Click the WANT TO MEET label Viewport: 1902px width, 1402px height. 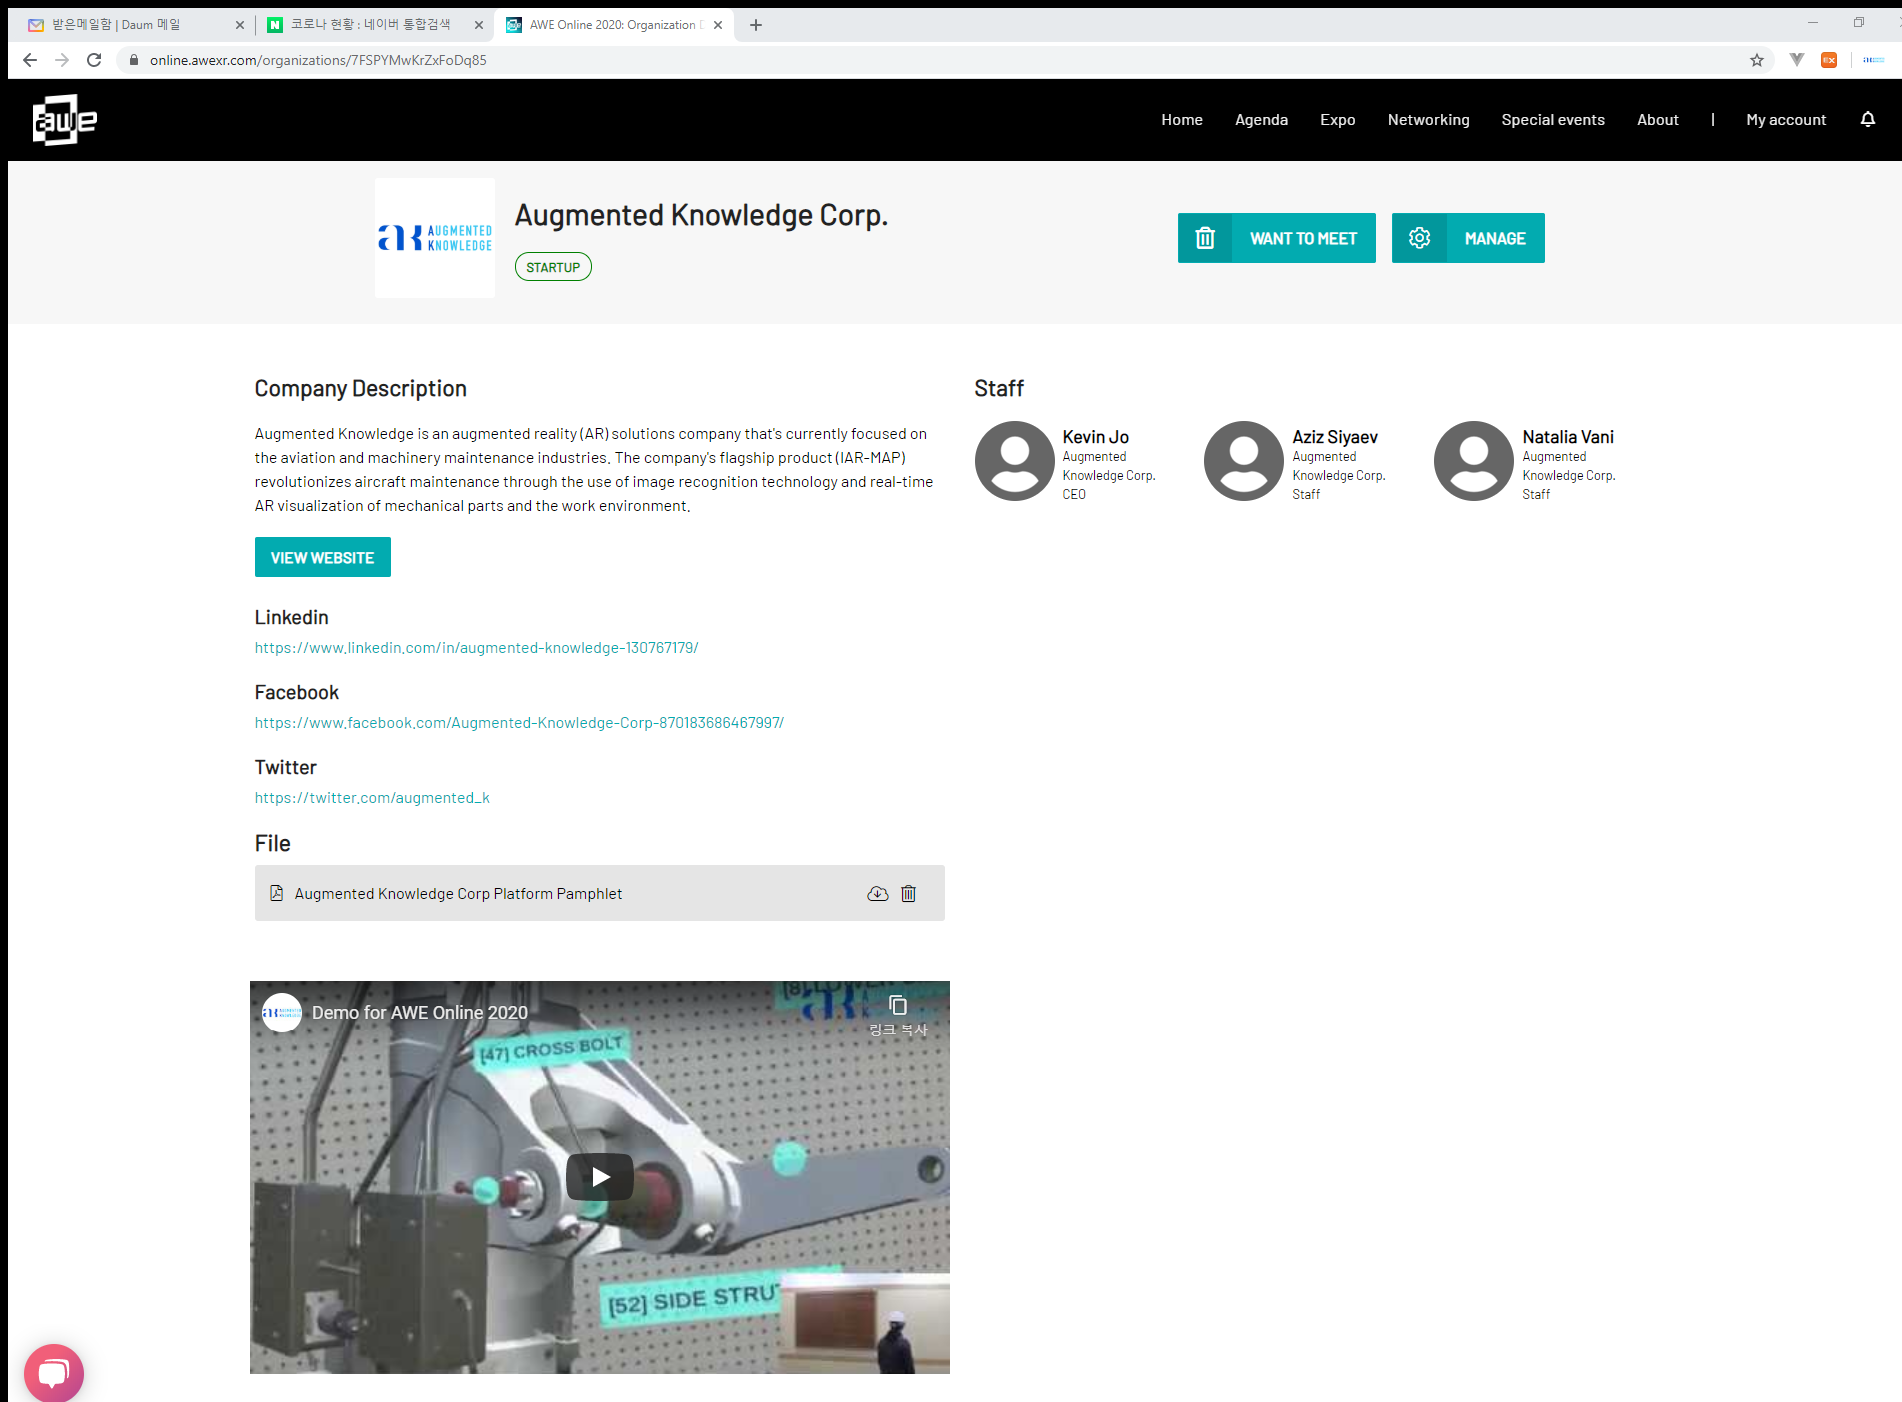[x=1303, y=238]
